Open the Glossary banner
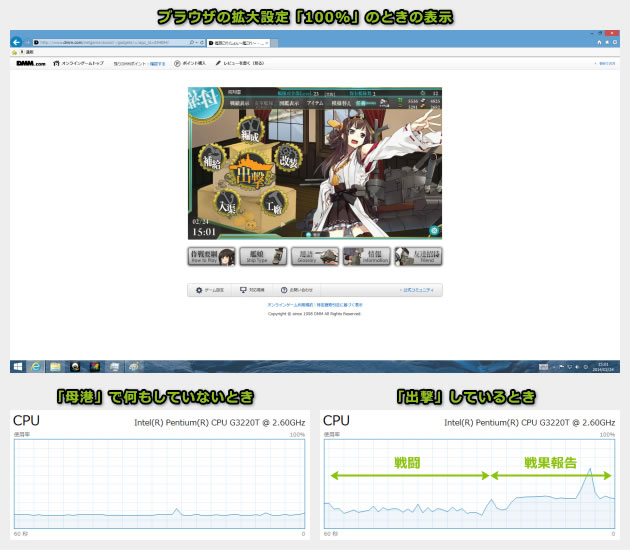The image size is (630, 550). tap(315, 256)
